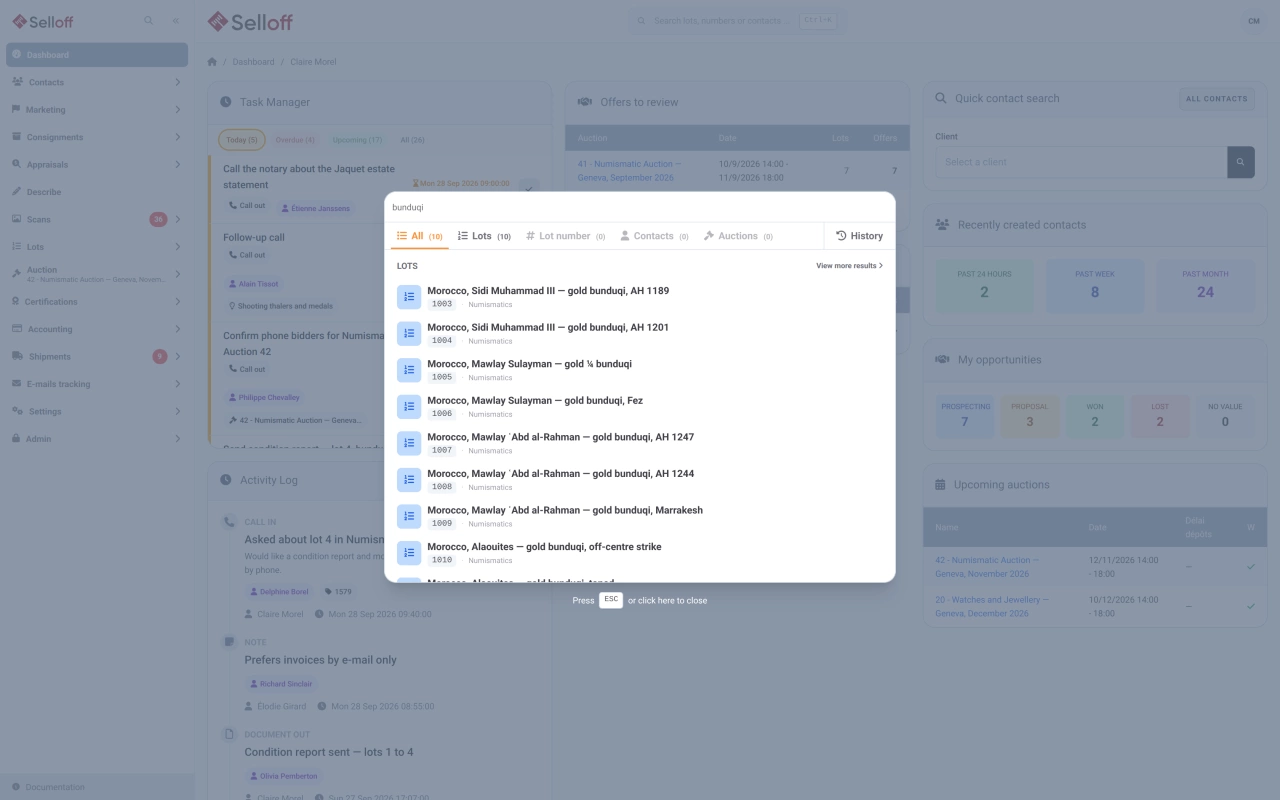Click the Selloff logo in the sidebar
The image size is (1280, 800).
click(43, 21)
